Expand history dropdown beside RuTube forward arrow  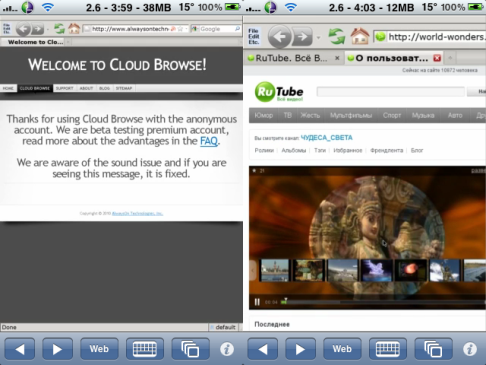(318, 37)
